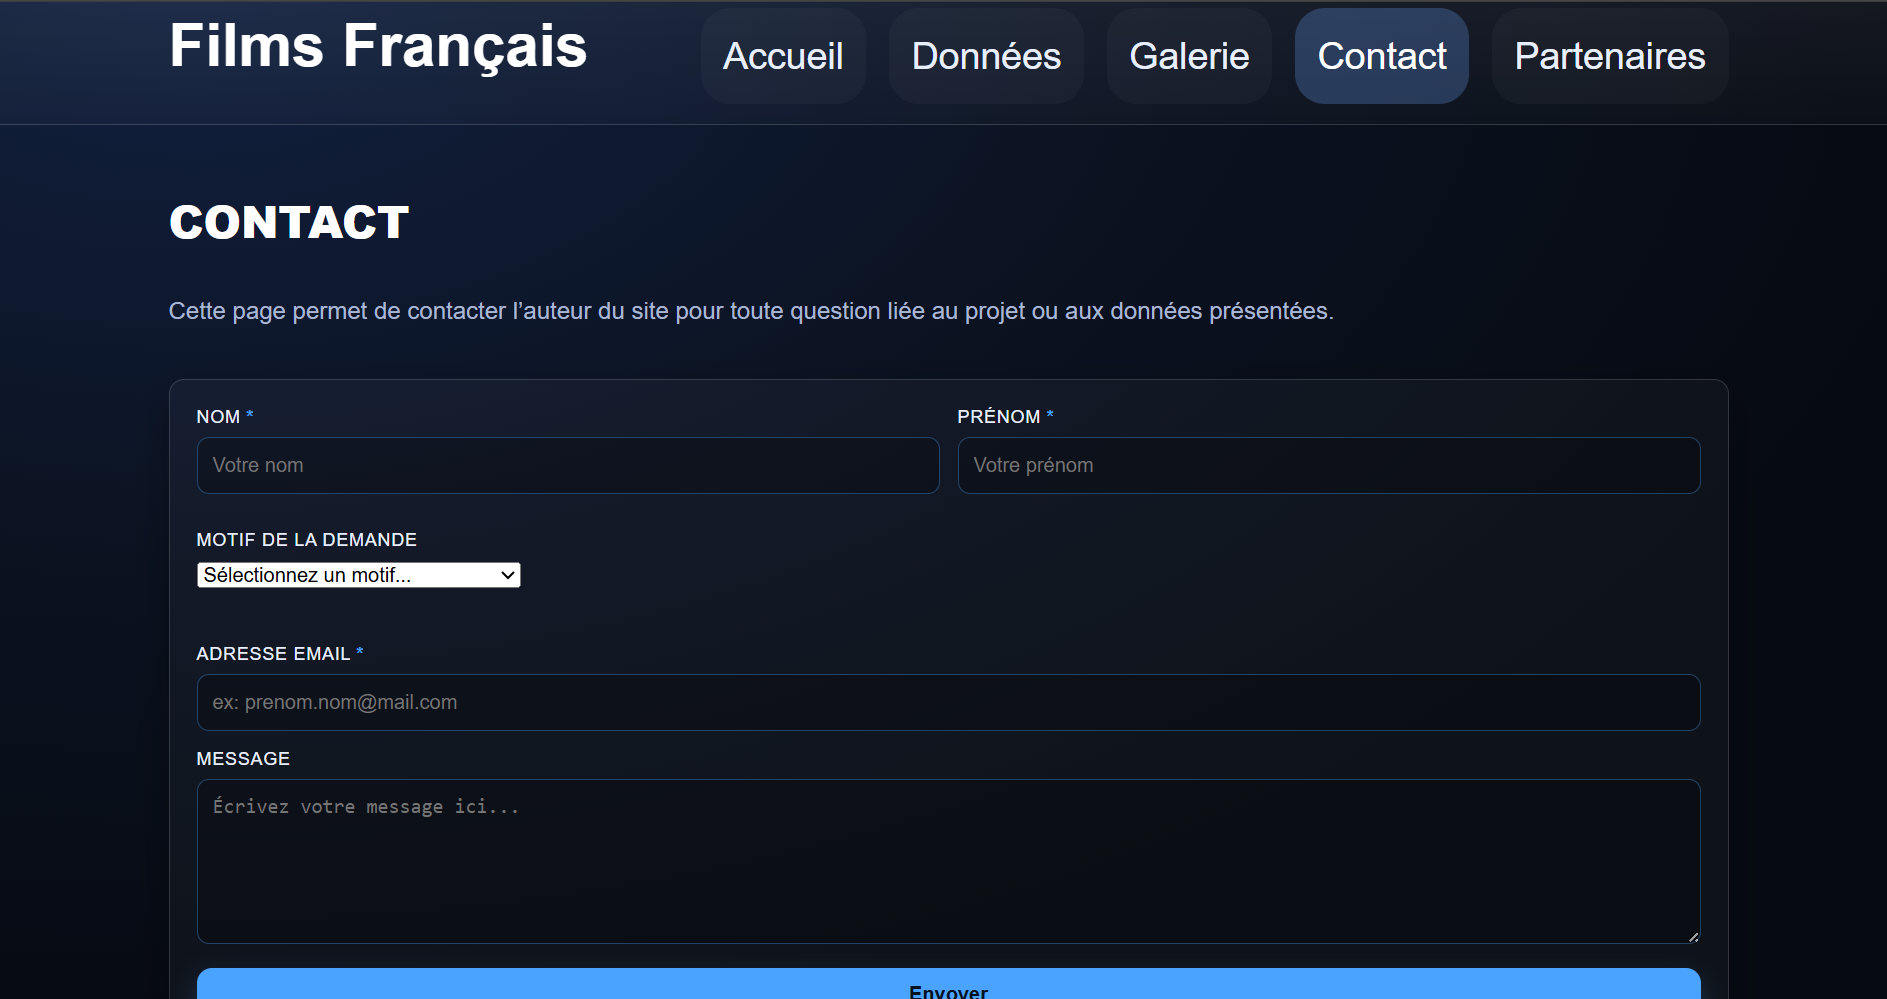Select the Contact navigation item
Image resolution: width=1887 pixels, height=999 pixels.
(x=1382, y=56)
